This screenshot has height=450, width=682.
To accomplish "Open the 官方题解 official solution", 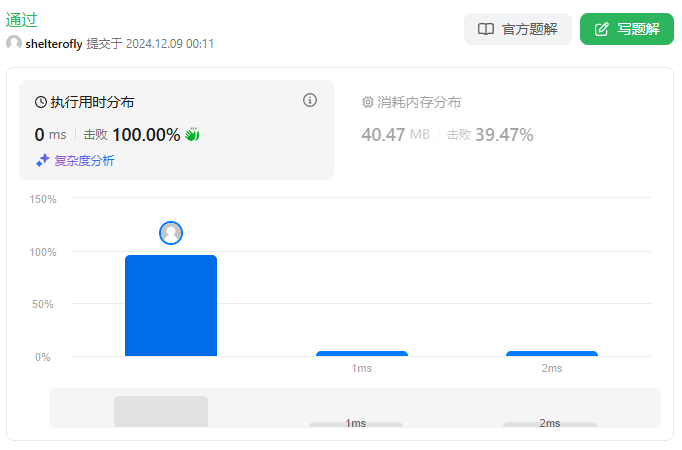I will click(x=518, y=29).
